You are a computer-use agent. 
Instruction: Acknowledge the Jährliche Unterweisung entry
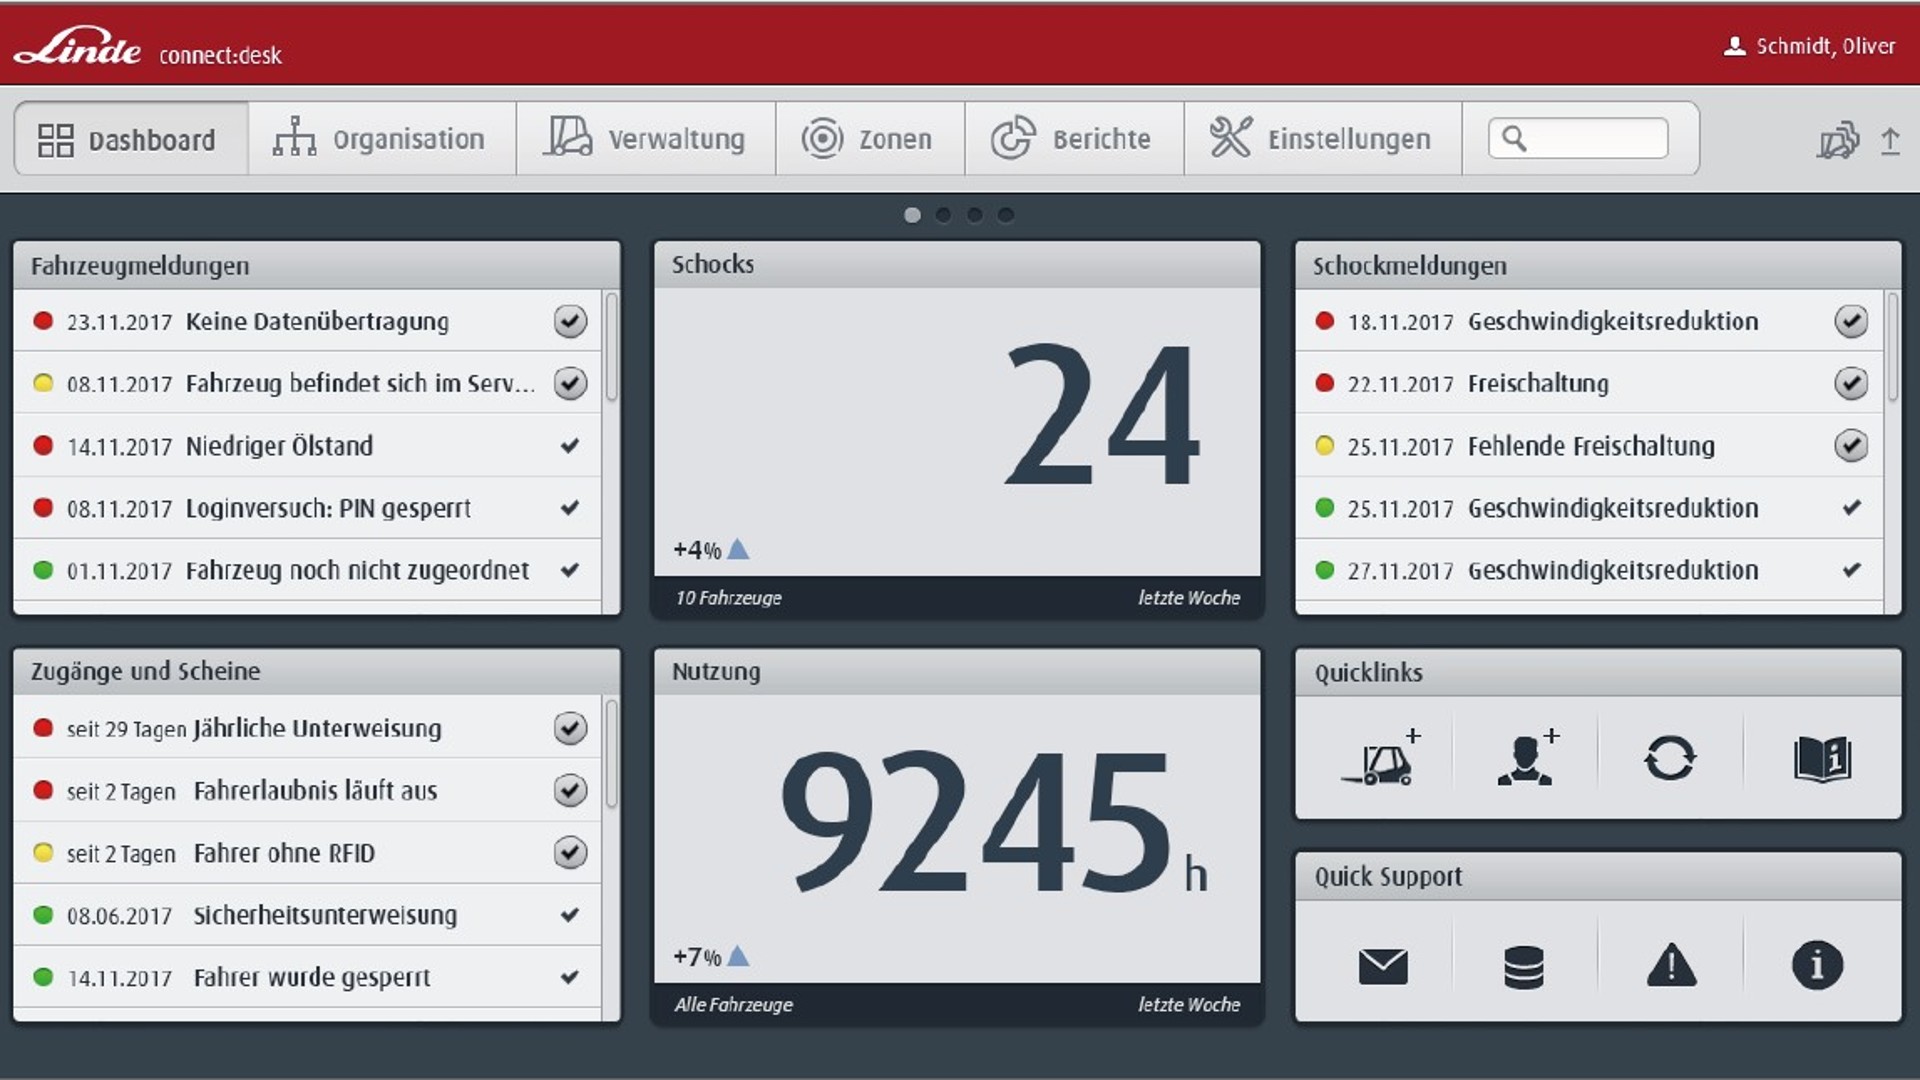tap(569, 728)
